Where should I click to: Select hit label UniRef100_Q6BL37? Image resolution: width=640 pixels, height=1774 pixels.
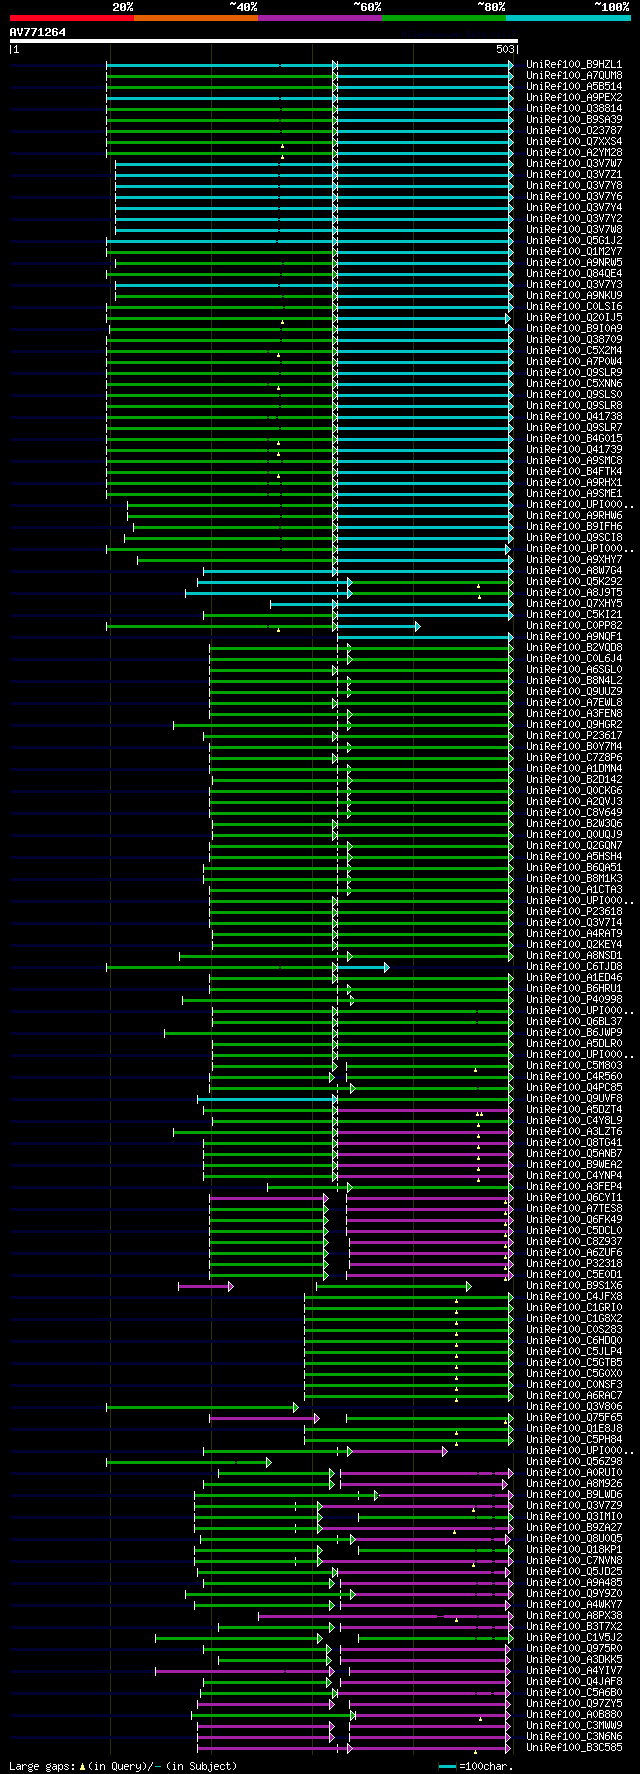[574, 1022]
